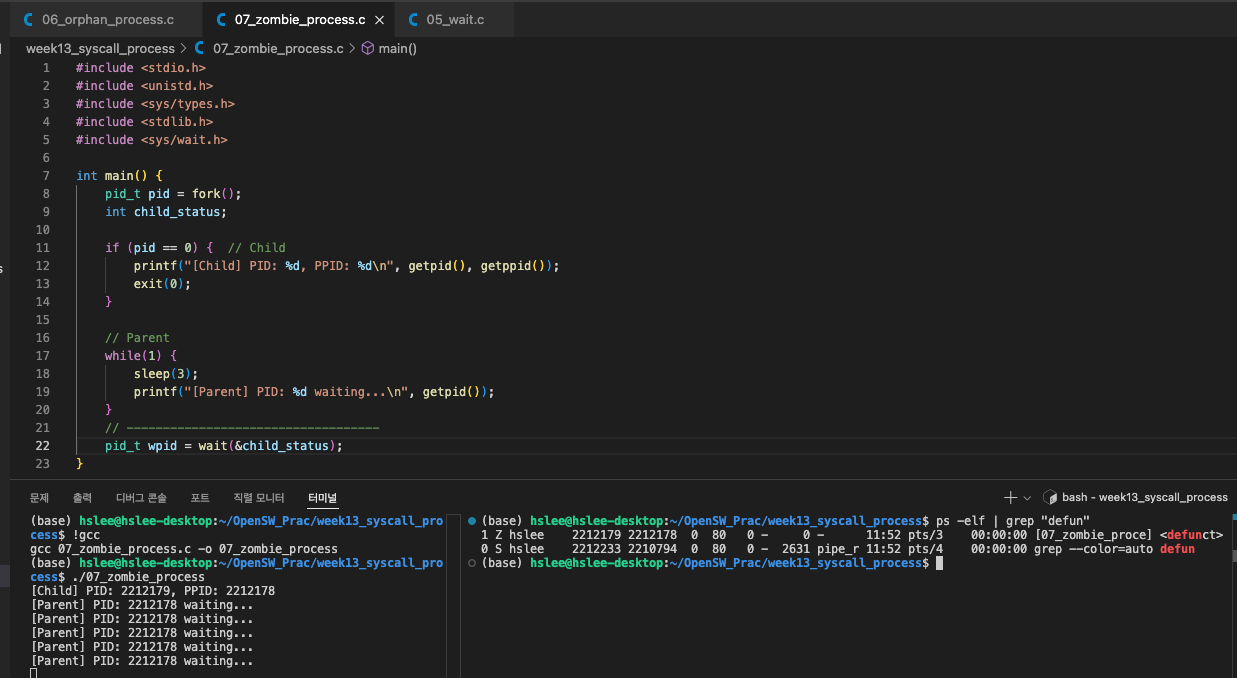
Task: Click the '// Parent' comment line
Action: pos(137,338)
